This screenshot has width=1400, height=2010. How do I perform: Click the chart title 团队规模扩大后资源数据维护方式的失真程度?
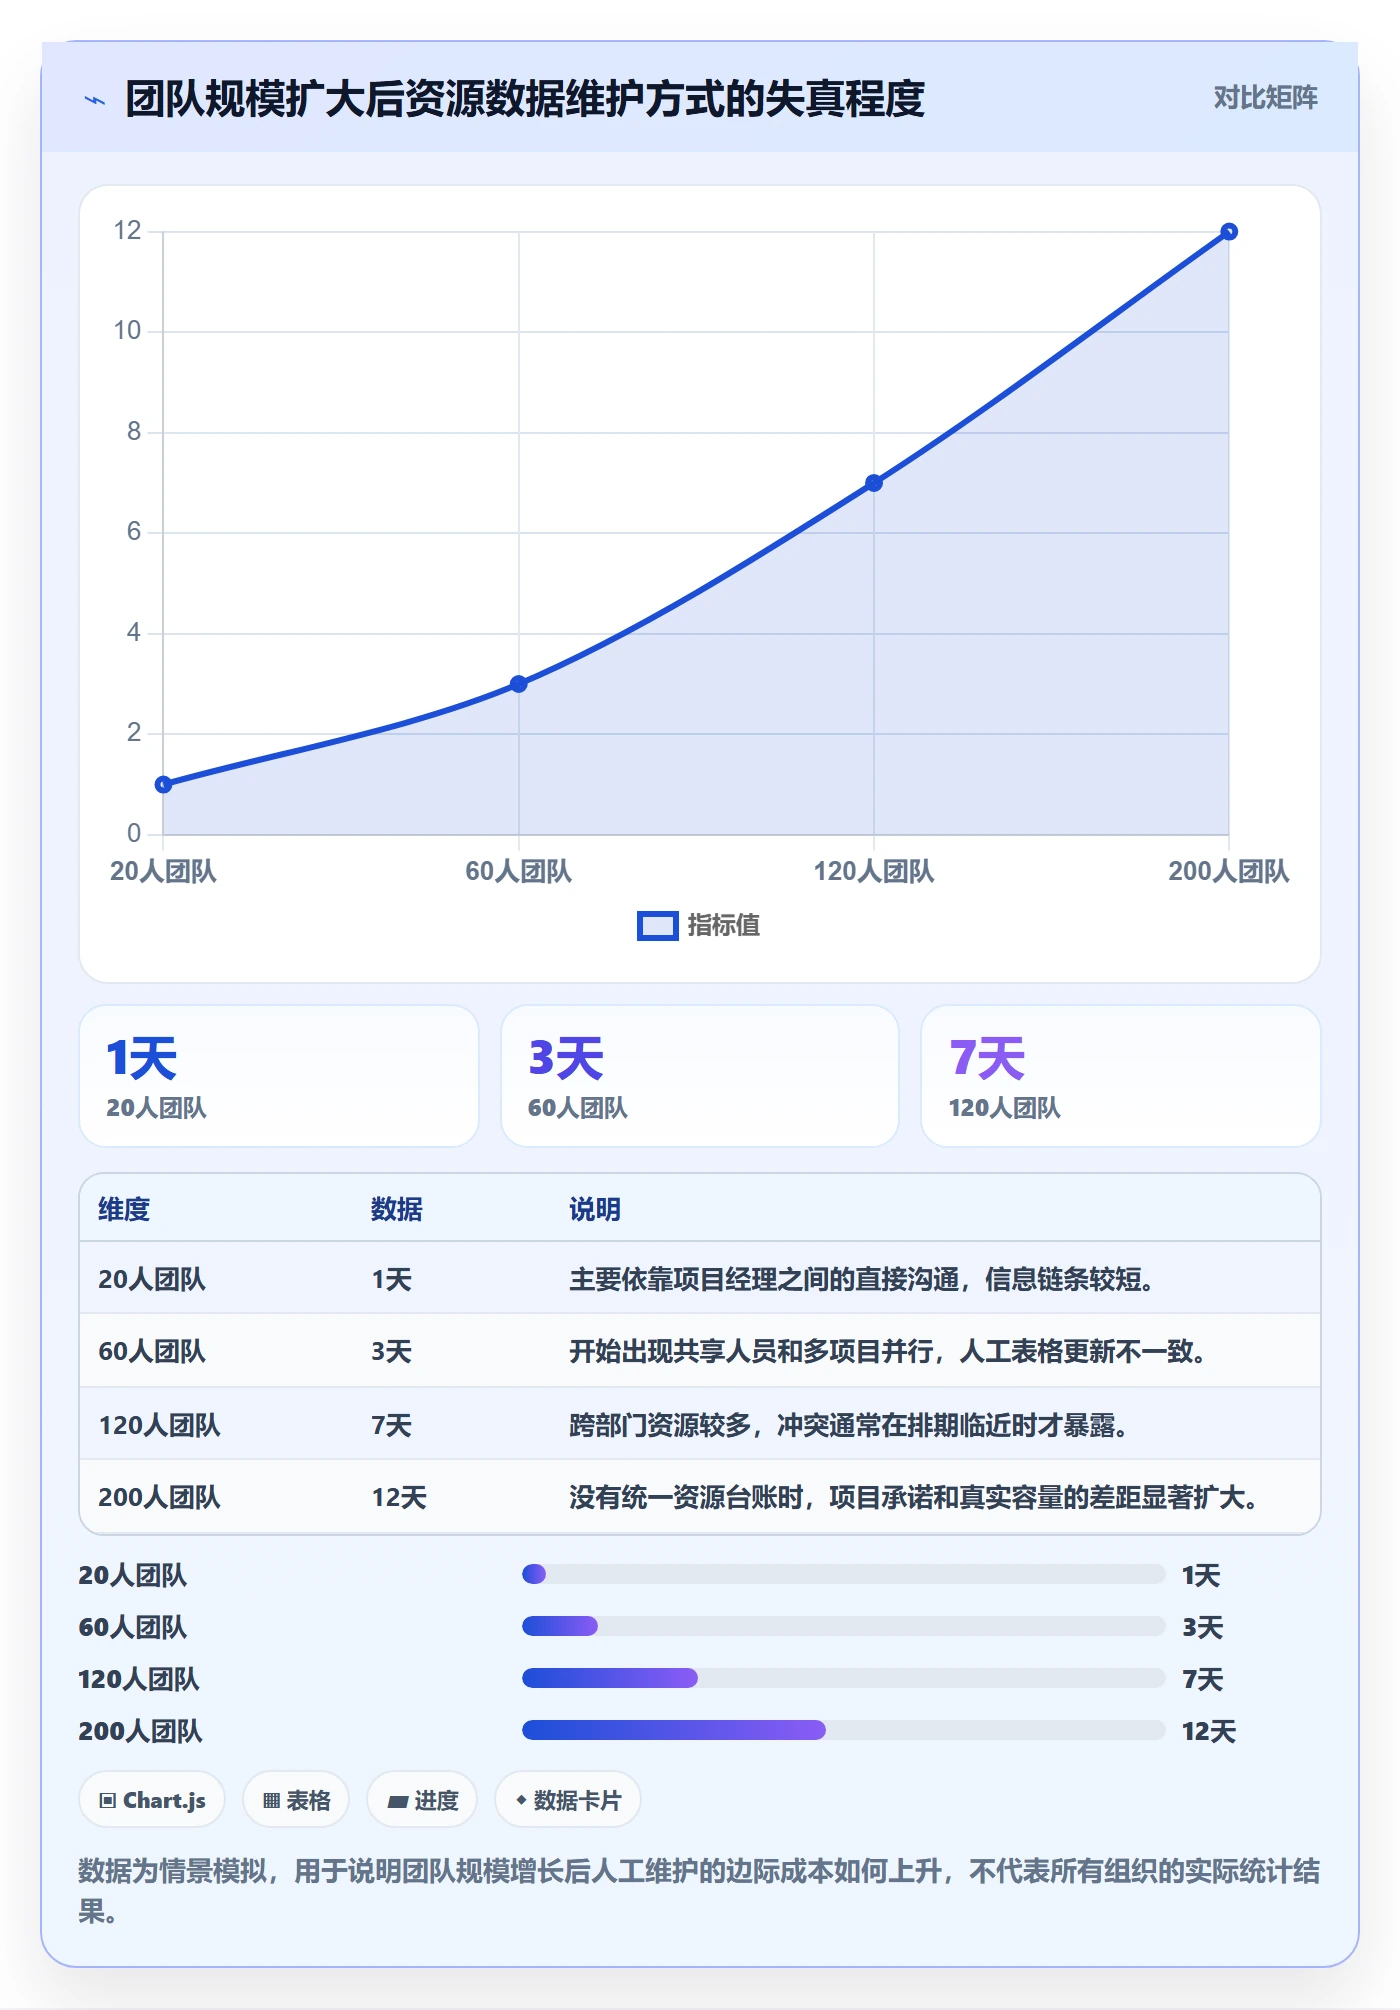[525, 99]
